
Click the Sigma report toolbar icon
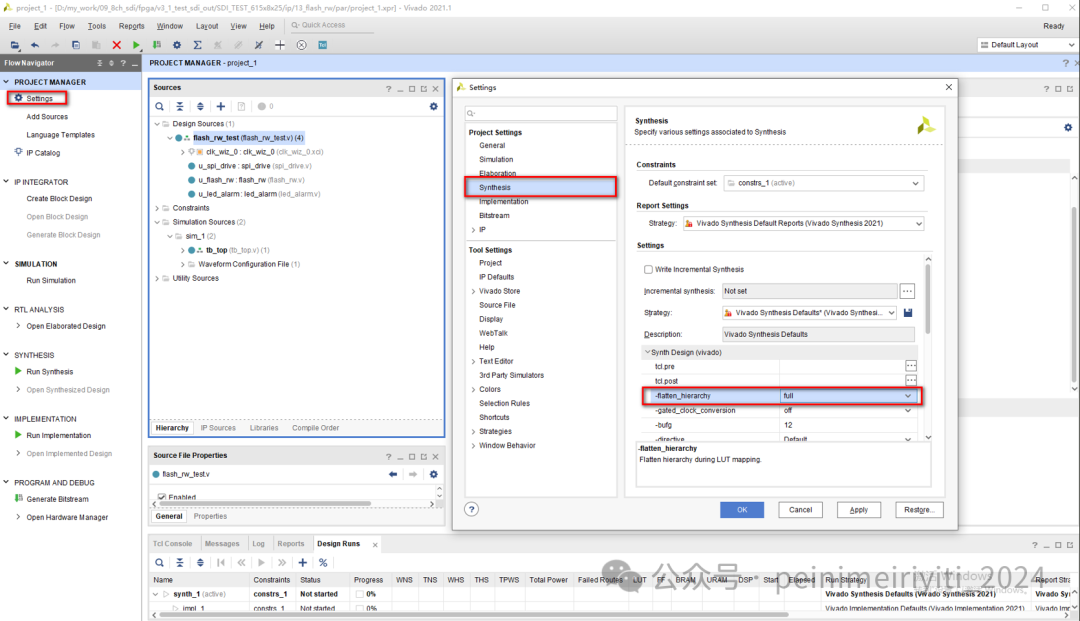[198, 45]
